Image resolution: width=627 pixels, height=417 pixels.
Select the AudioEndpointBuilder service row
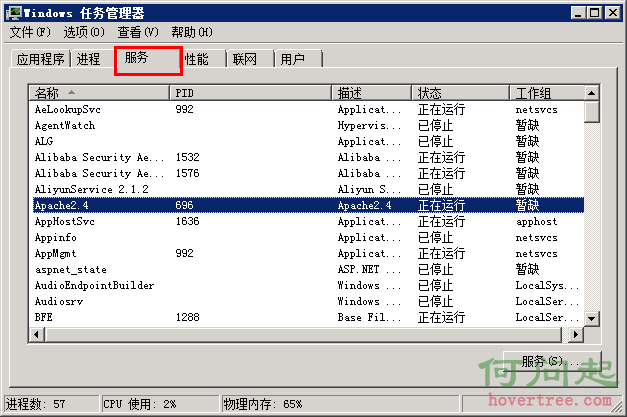(307, 285)
